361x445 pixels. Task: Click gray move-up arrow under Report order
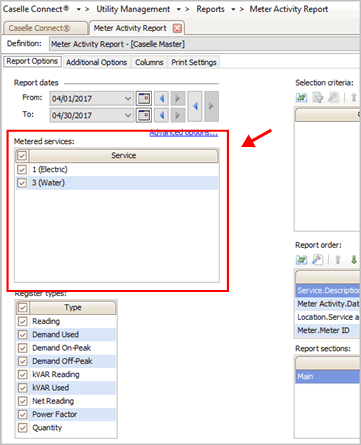click(338, 260)
